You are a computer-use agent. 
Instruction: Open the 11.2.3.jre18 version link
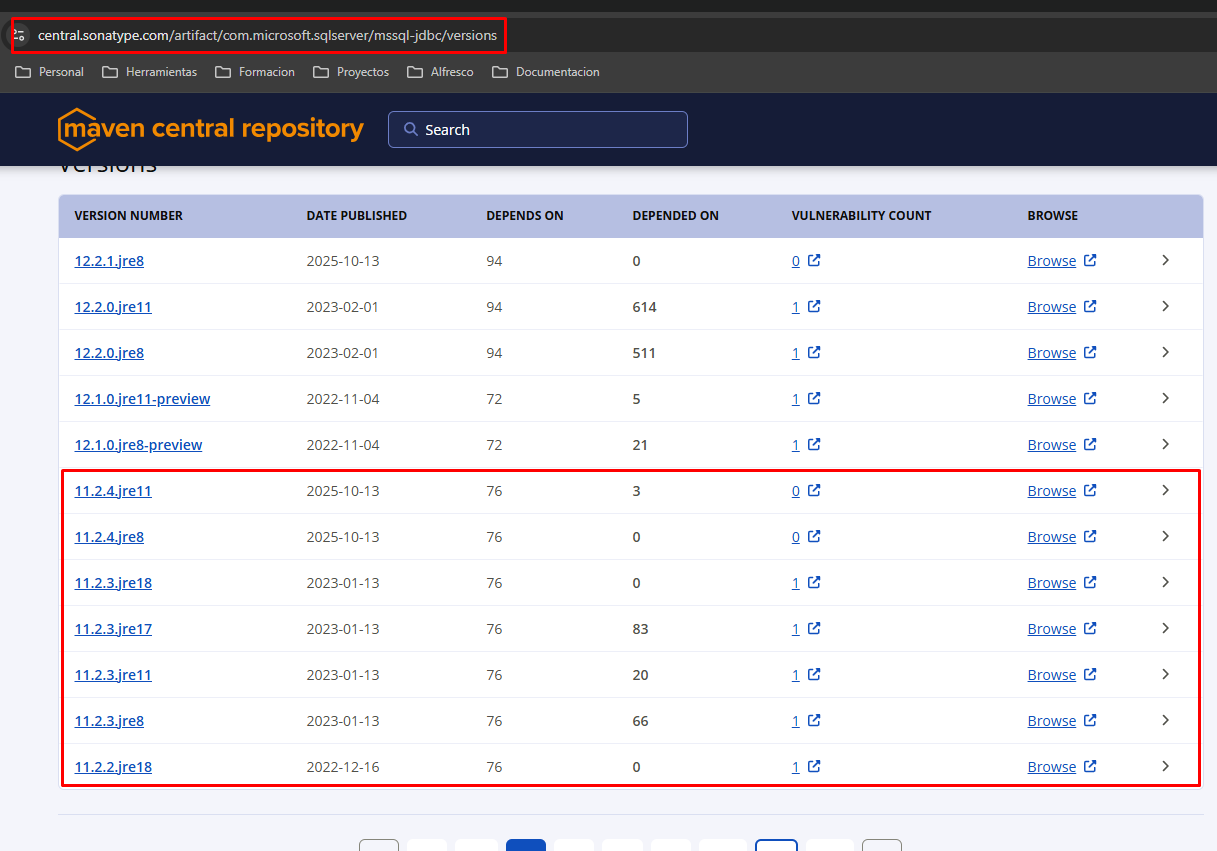pos(113,583)
